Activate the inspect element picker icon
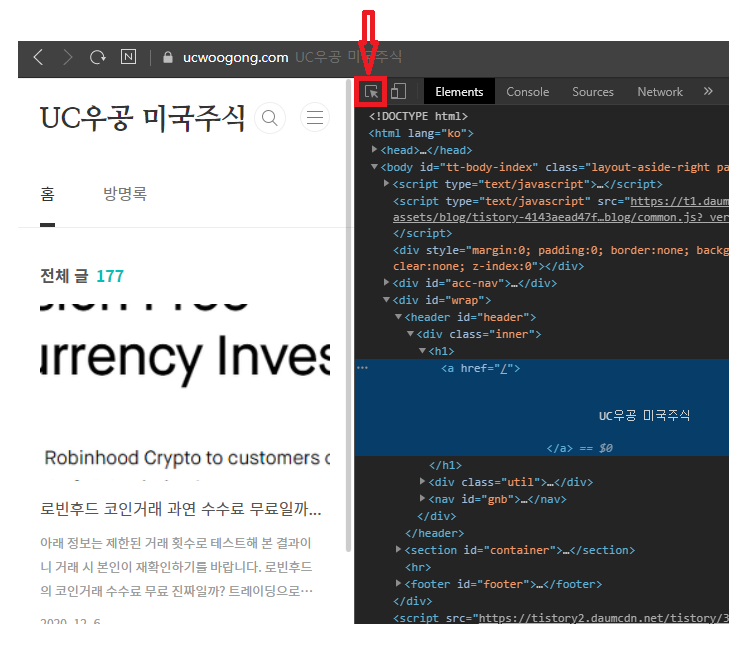The width and height of the screenshot is (750, 646). click(371, 91)
